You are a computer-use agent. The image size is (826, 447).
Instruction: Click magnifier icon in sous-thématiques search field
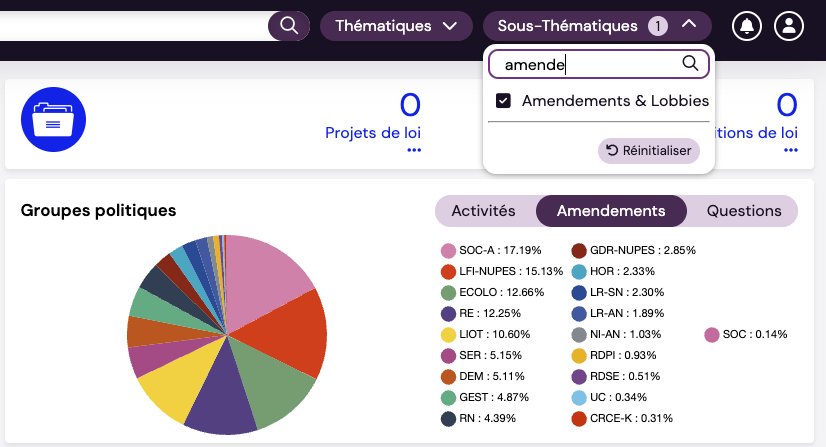690,64
